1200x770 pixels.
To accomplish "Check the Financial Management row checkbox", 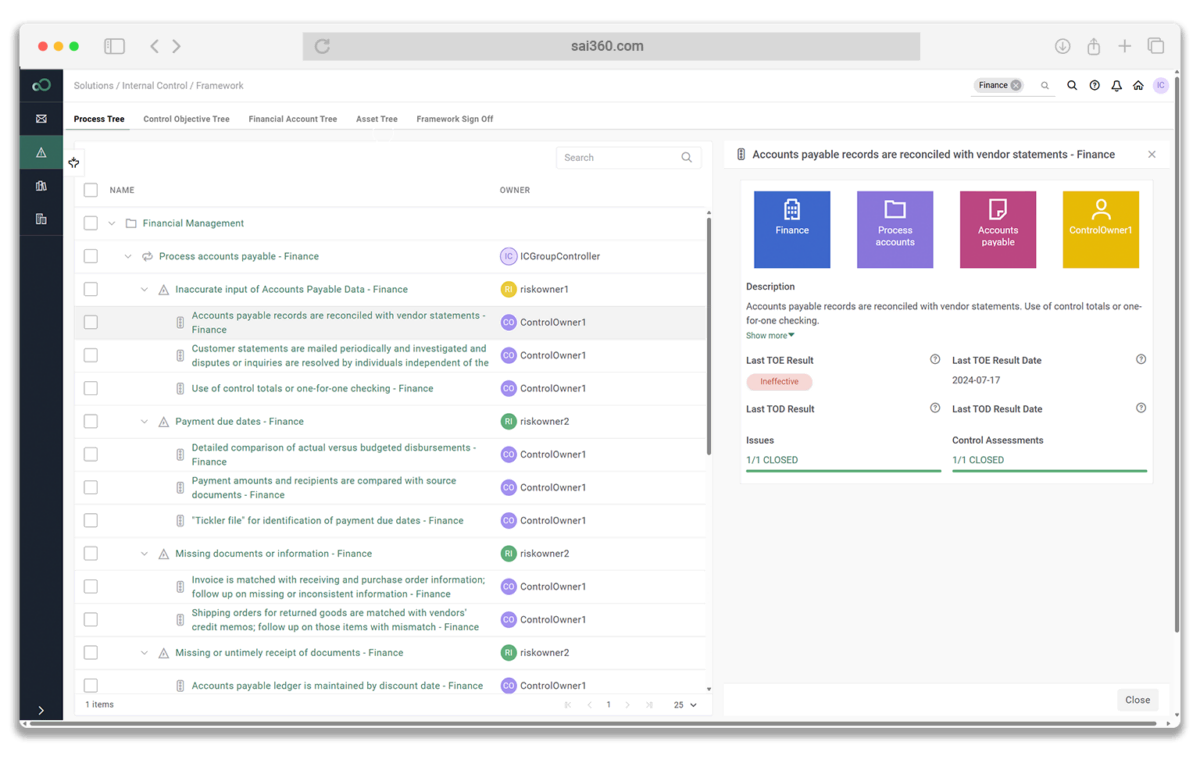I will [91, 223].
